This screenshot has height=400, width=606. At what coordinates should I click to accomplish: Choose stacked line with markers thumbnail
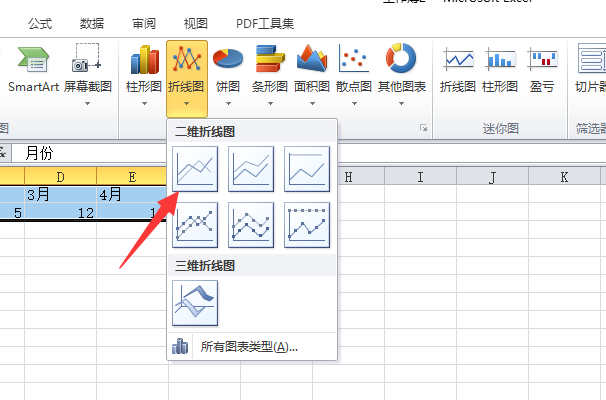point(251,225)
